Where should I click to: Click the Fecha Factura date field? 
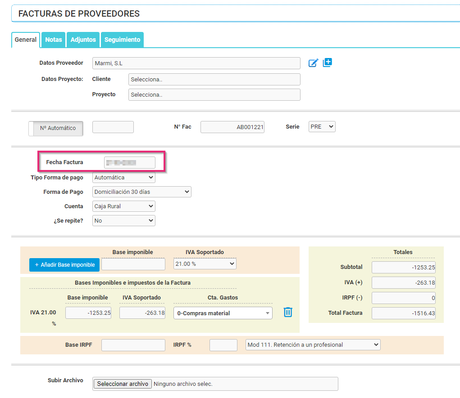coord(129,163)
